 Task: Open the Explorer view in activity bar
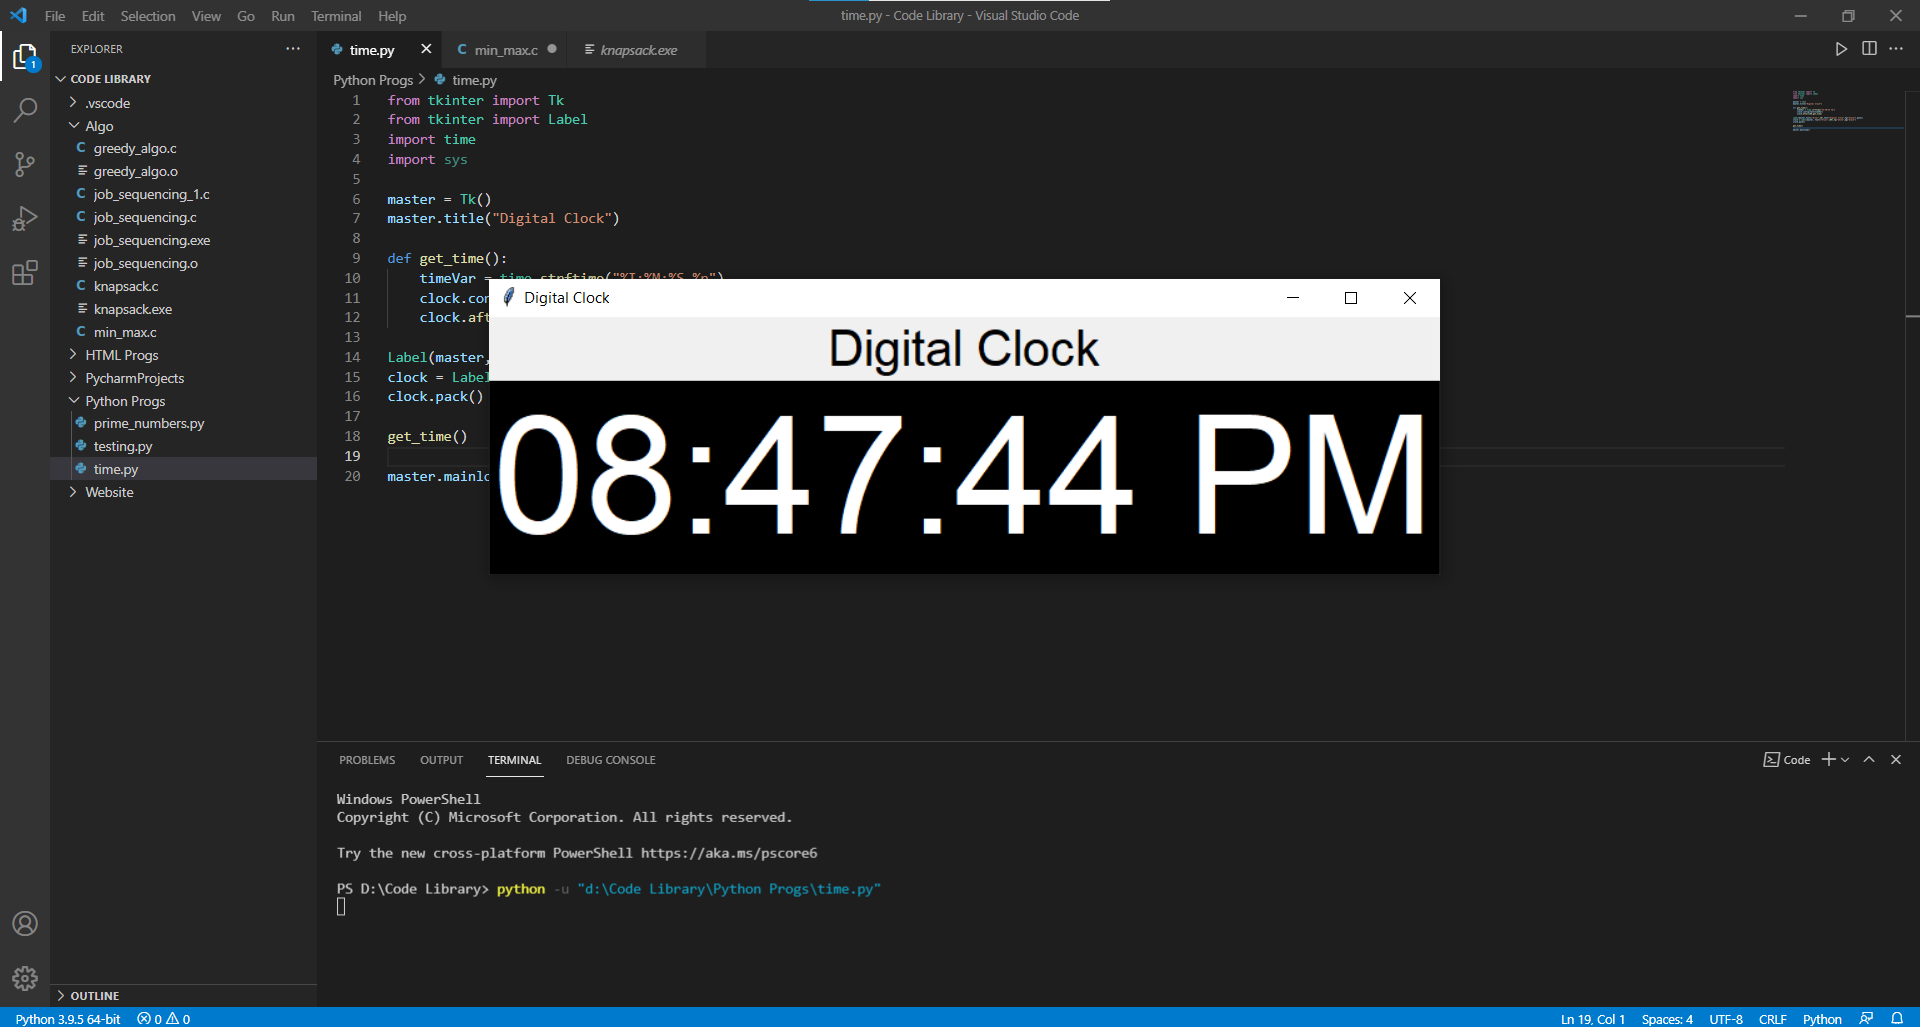coord(25,58)
